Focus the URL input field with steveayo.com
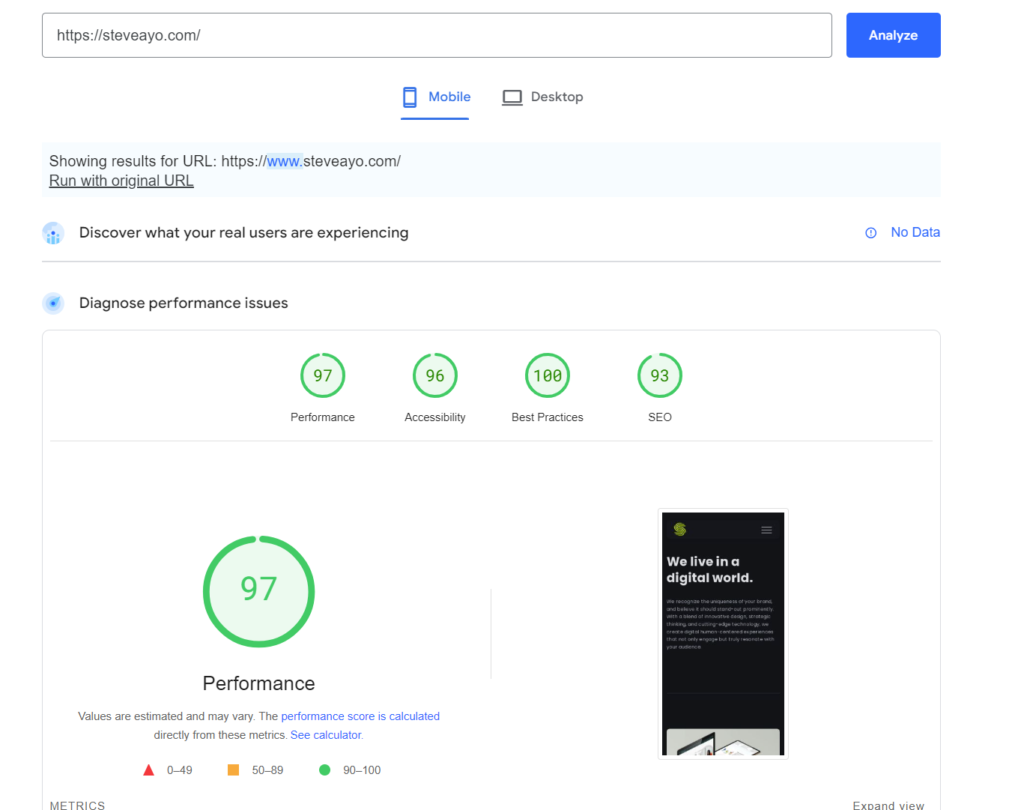The image size is (1024, 810). [x=437, y=35]
